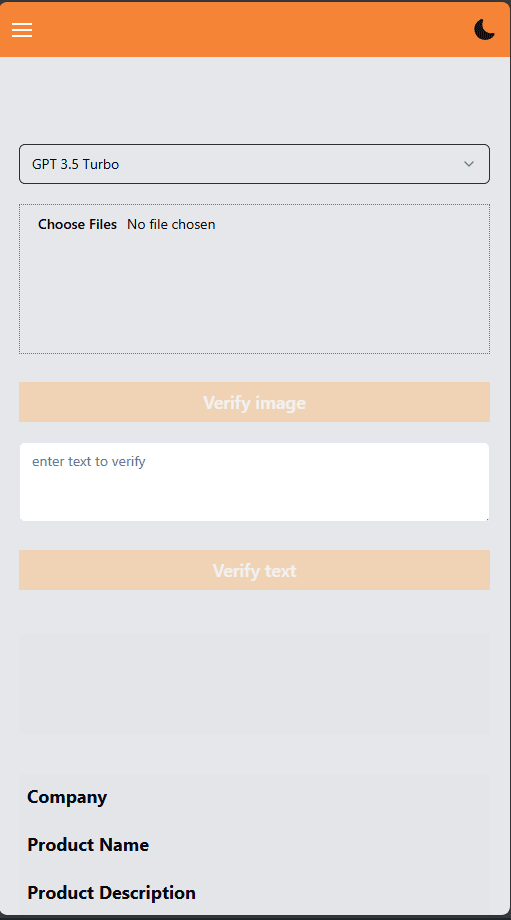
Task: Click the Verify image button
Action: pyautogui.click(x=254, y=402)
